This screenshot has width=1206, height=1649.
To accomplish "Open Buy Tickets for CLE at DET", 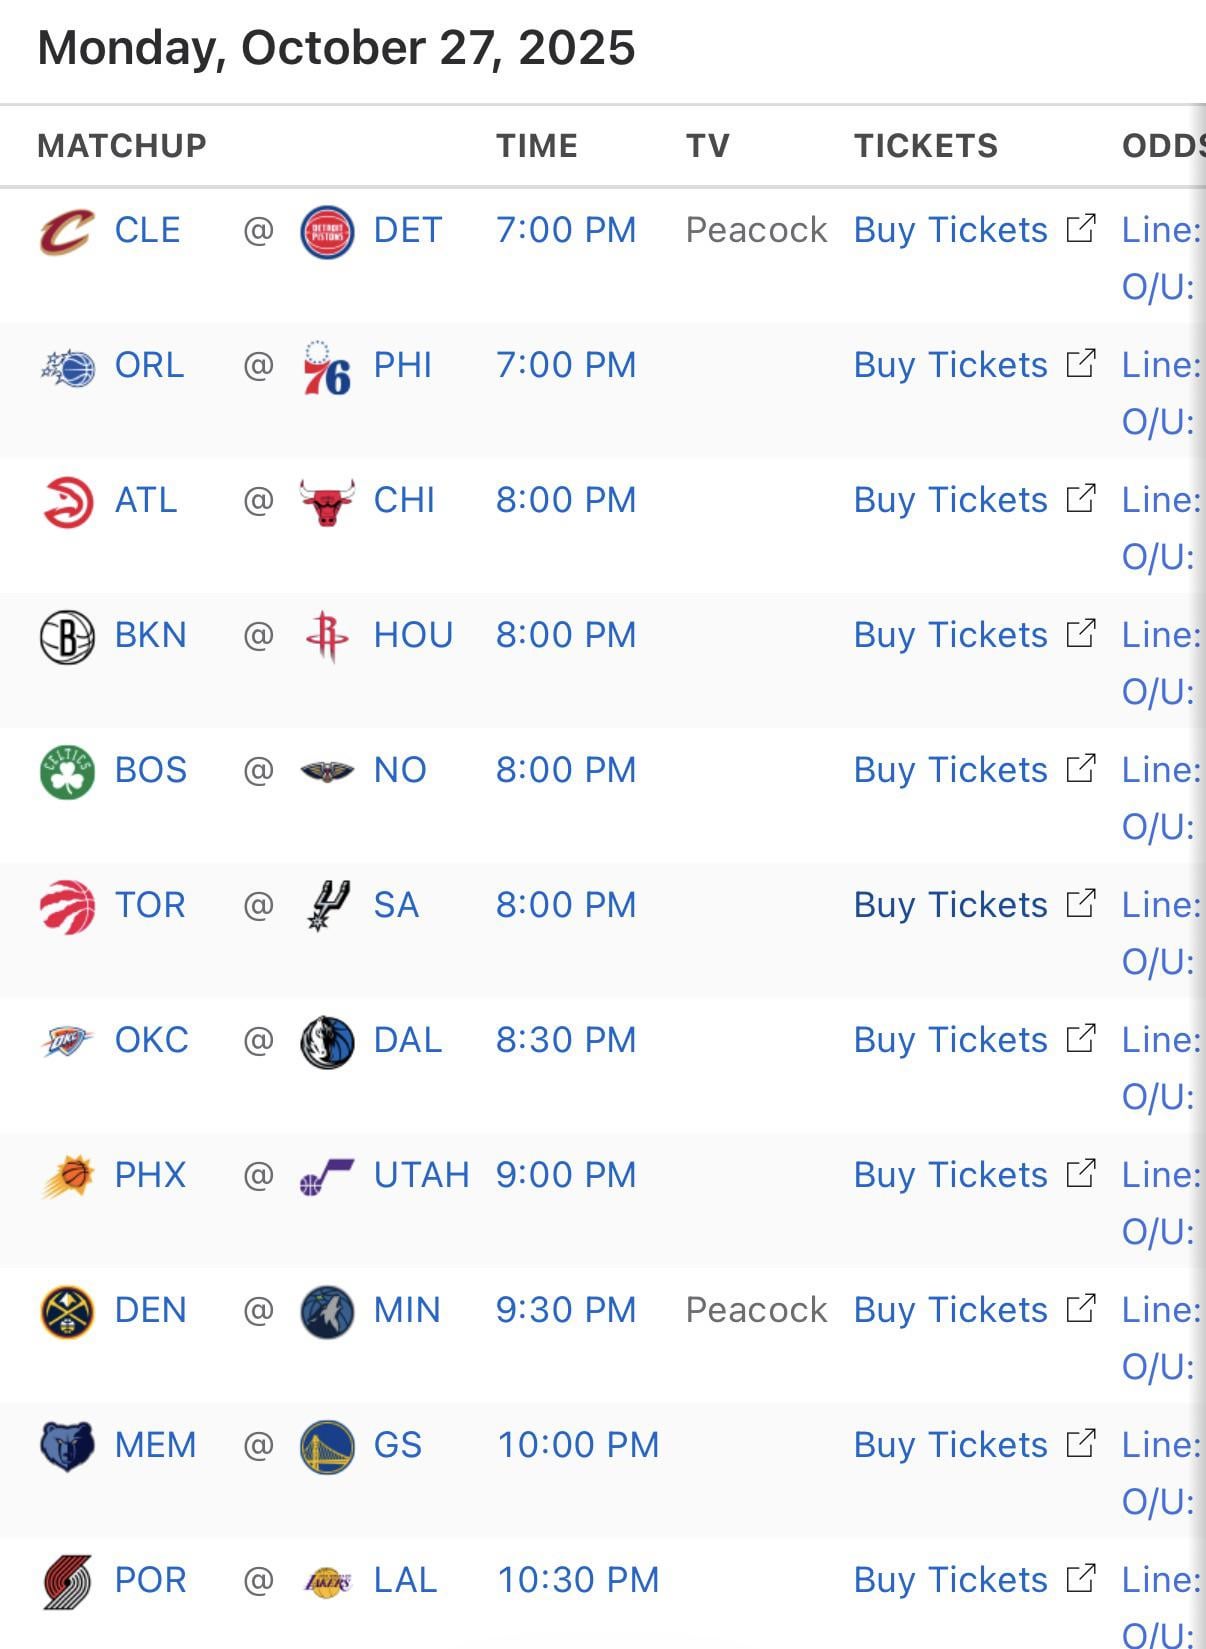I will 950,230.
